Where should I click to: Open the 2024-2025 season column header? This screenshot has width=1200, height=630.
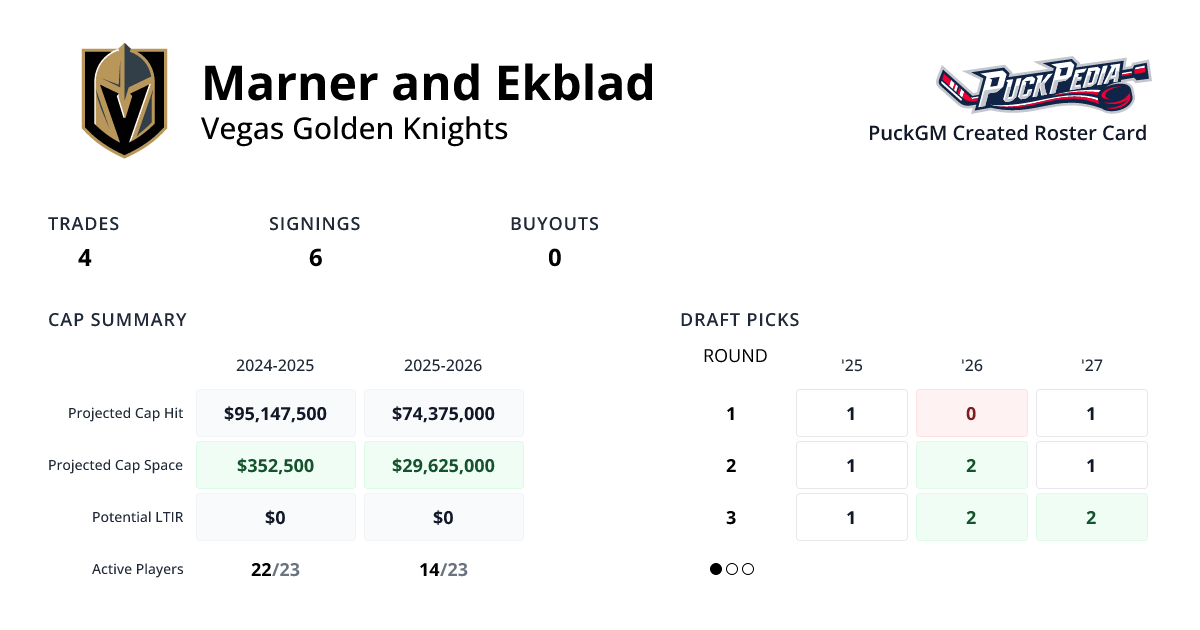click(276, 365)
